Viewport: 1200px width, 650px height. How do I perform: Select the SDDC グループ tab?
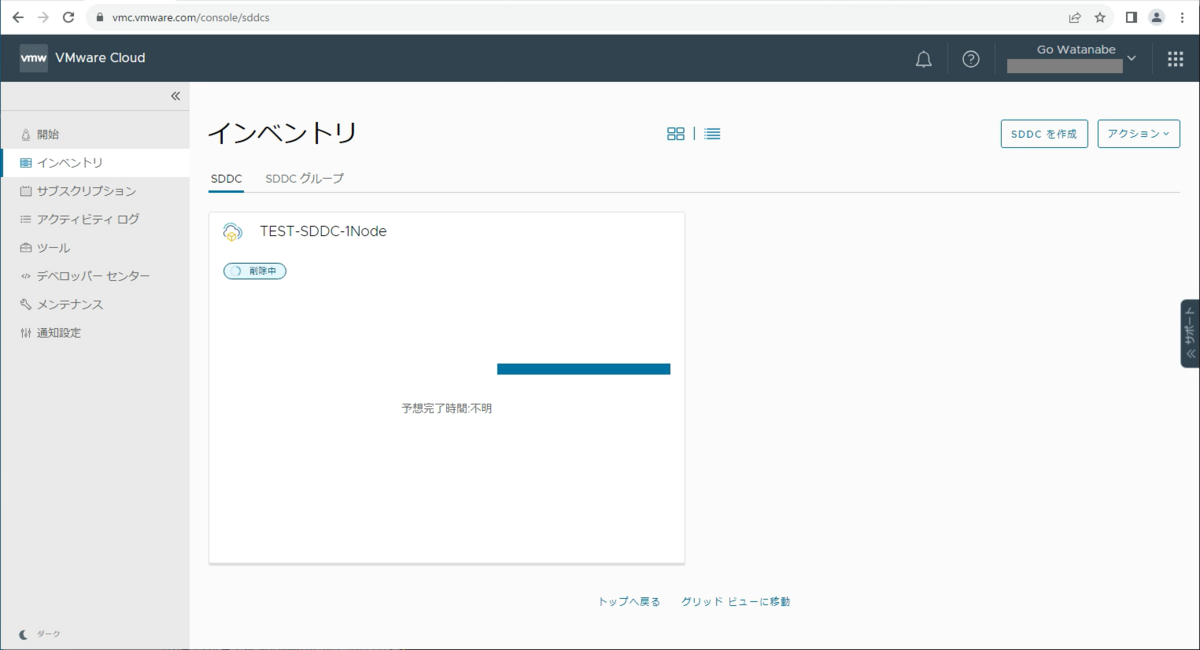(304, 179)
